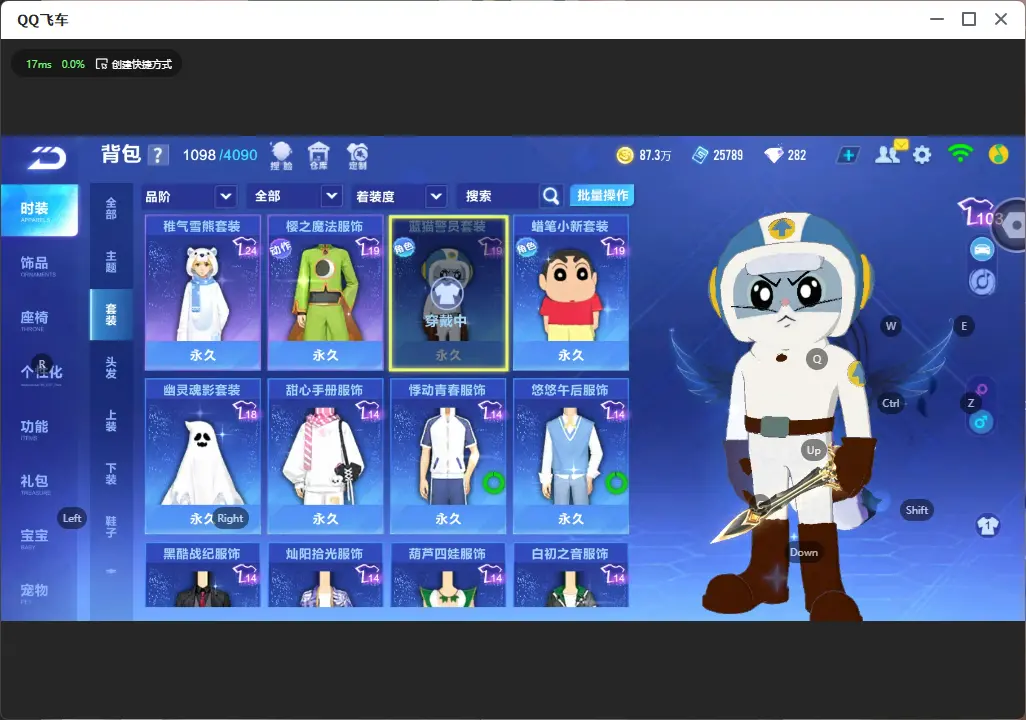Screen dimensions: 1026x720
Task: Select the worn 蓝猫警员套装 card
Action: click(448, 293)
